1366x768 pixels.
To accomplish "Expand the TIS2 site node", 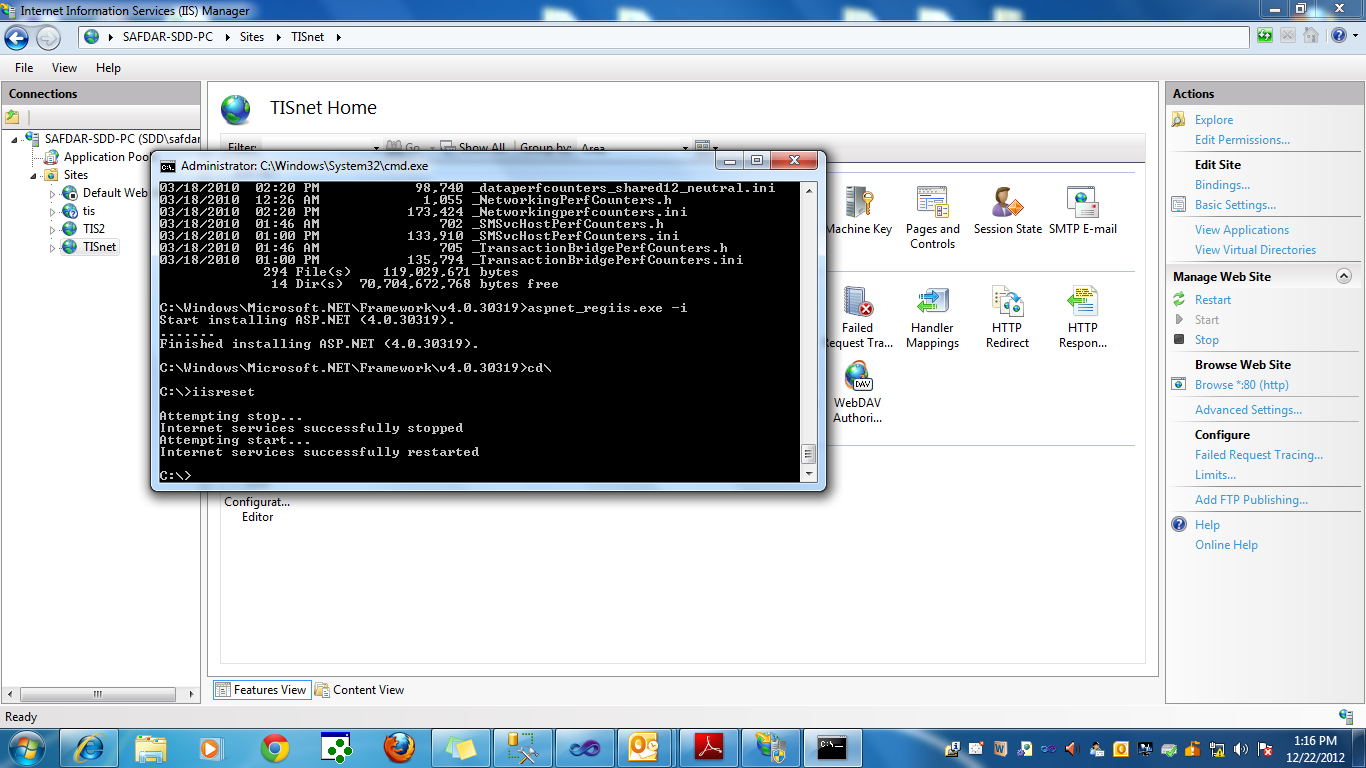I will (53, 229).
